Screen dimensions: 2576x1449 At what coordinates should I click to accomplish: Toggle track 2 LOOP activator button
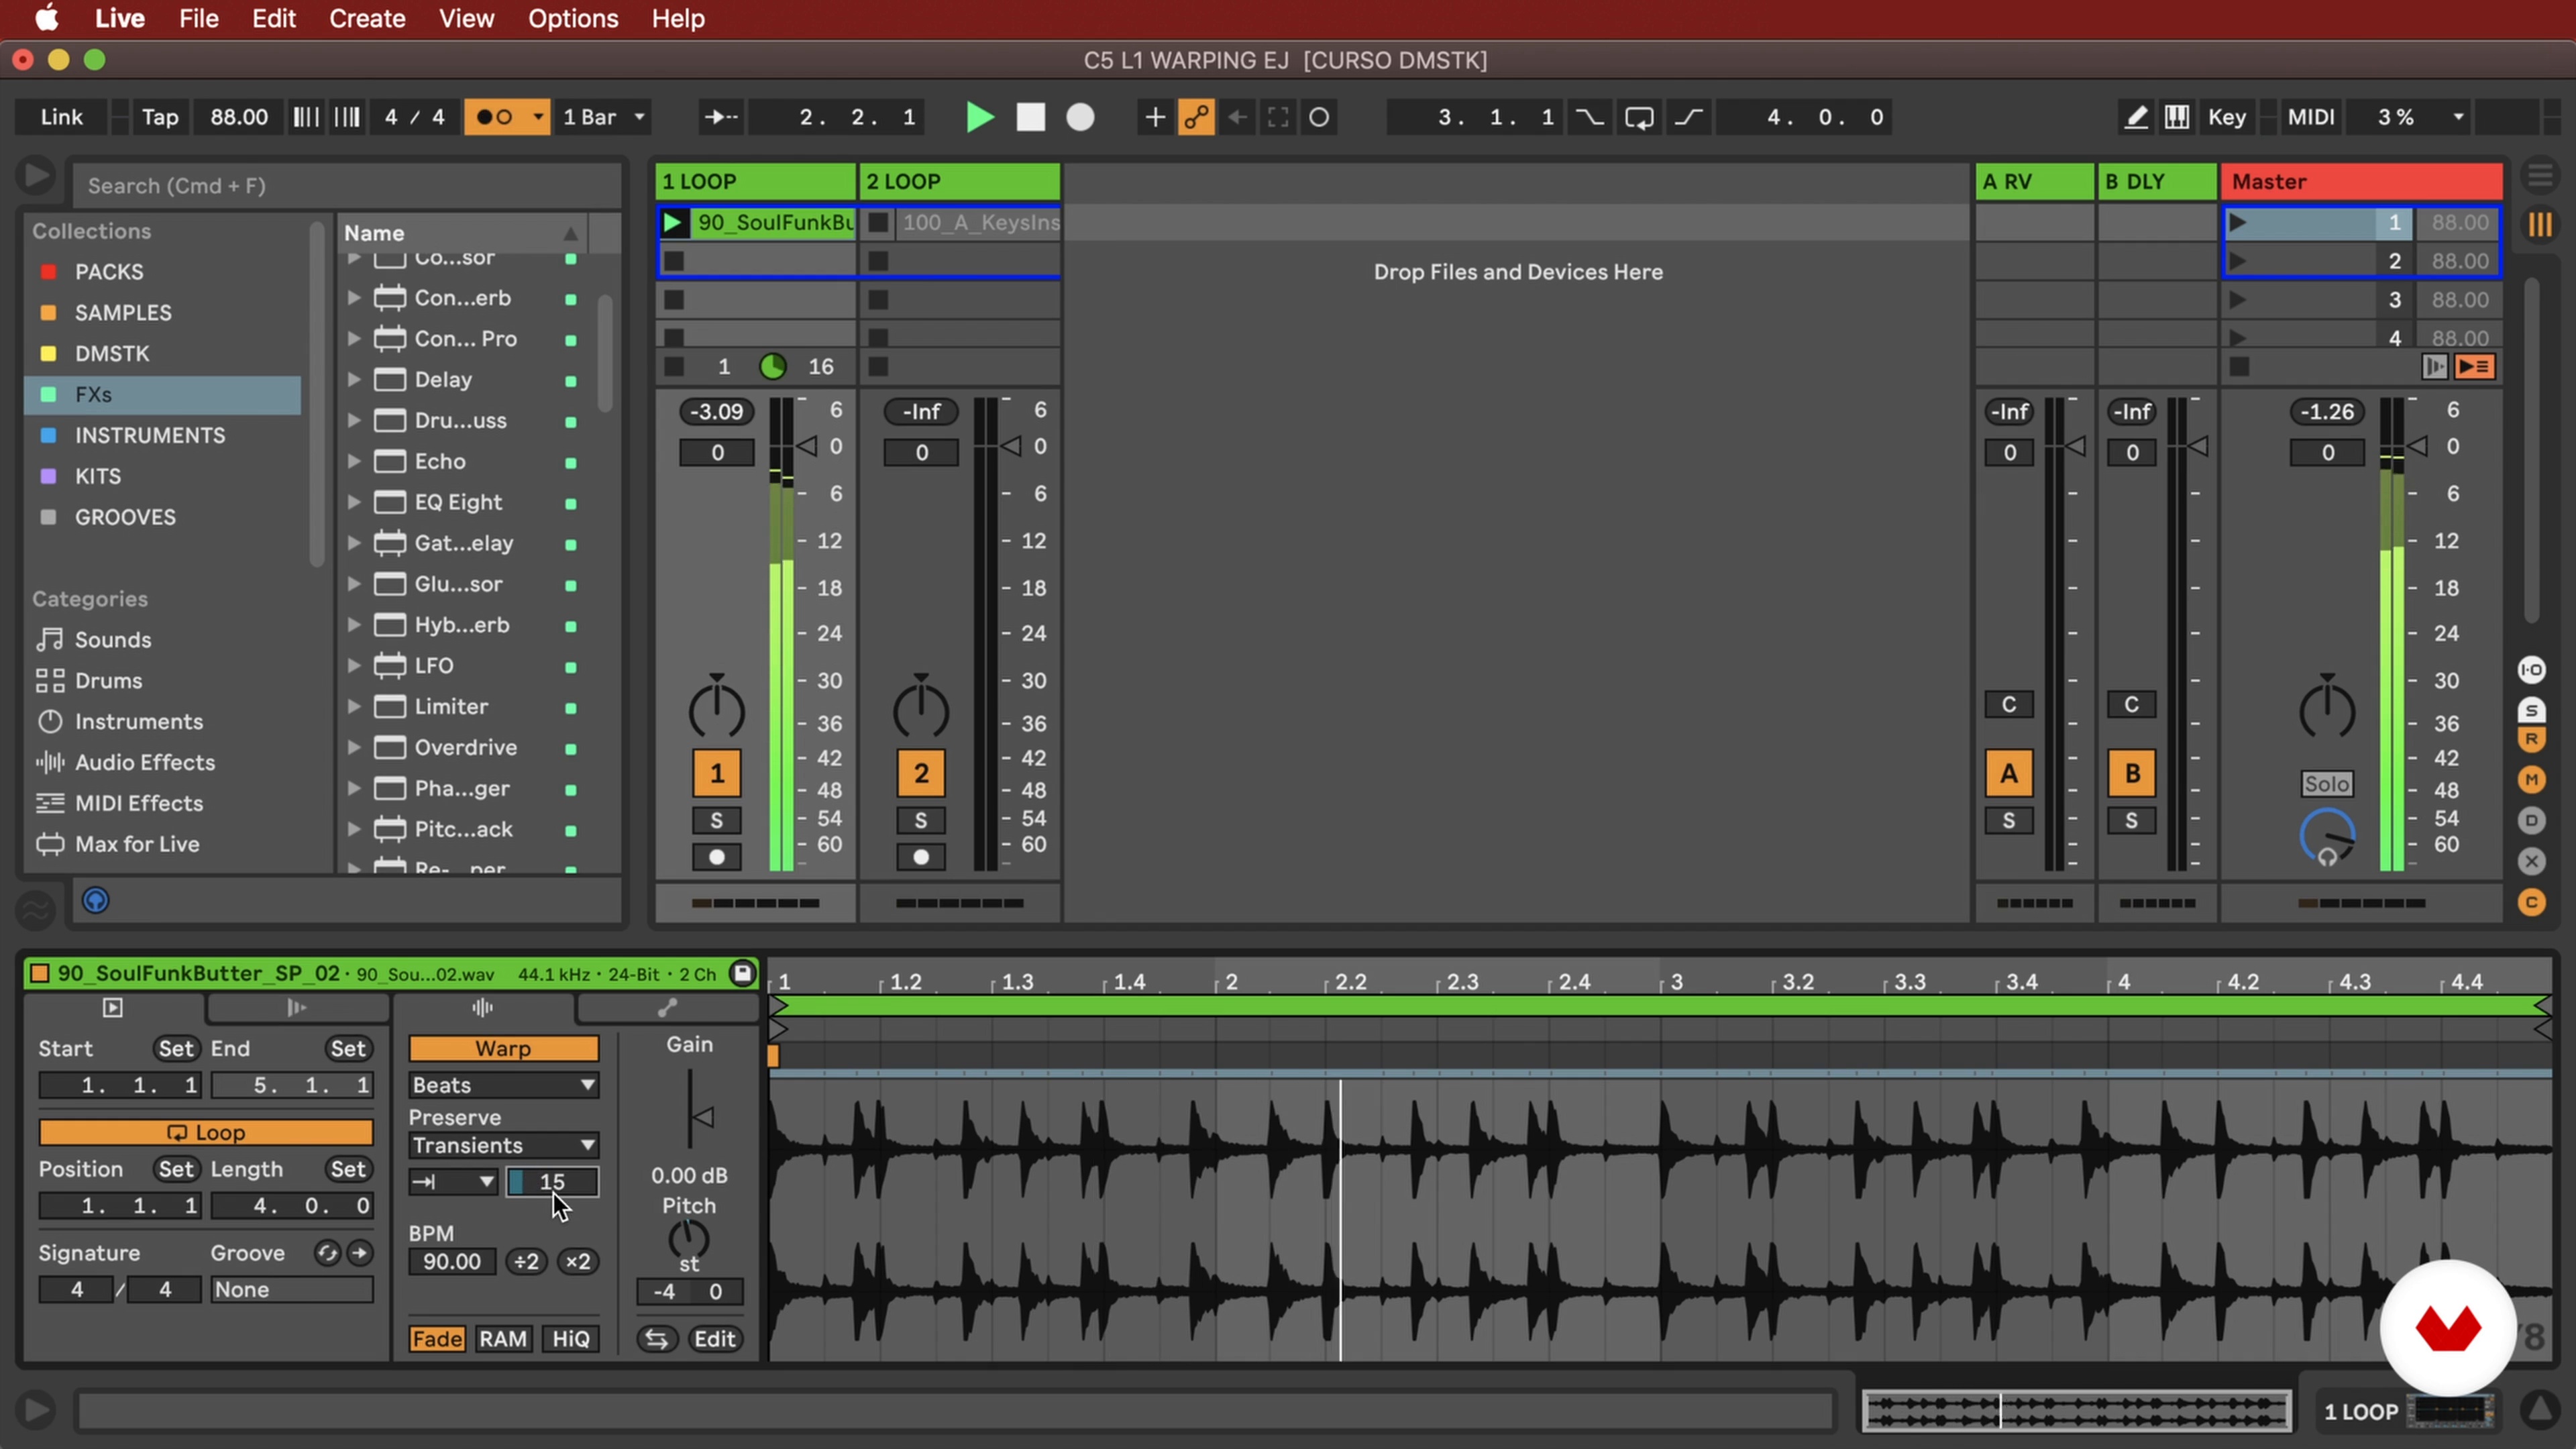point(921,774)
